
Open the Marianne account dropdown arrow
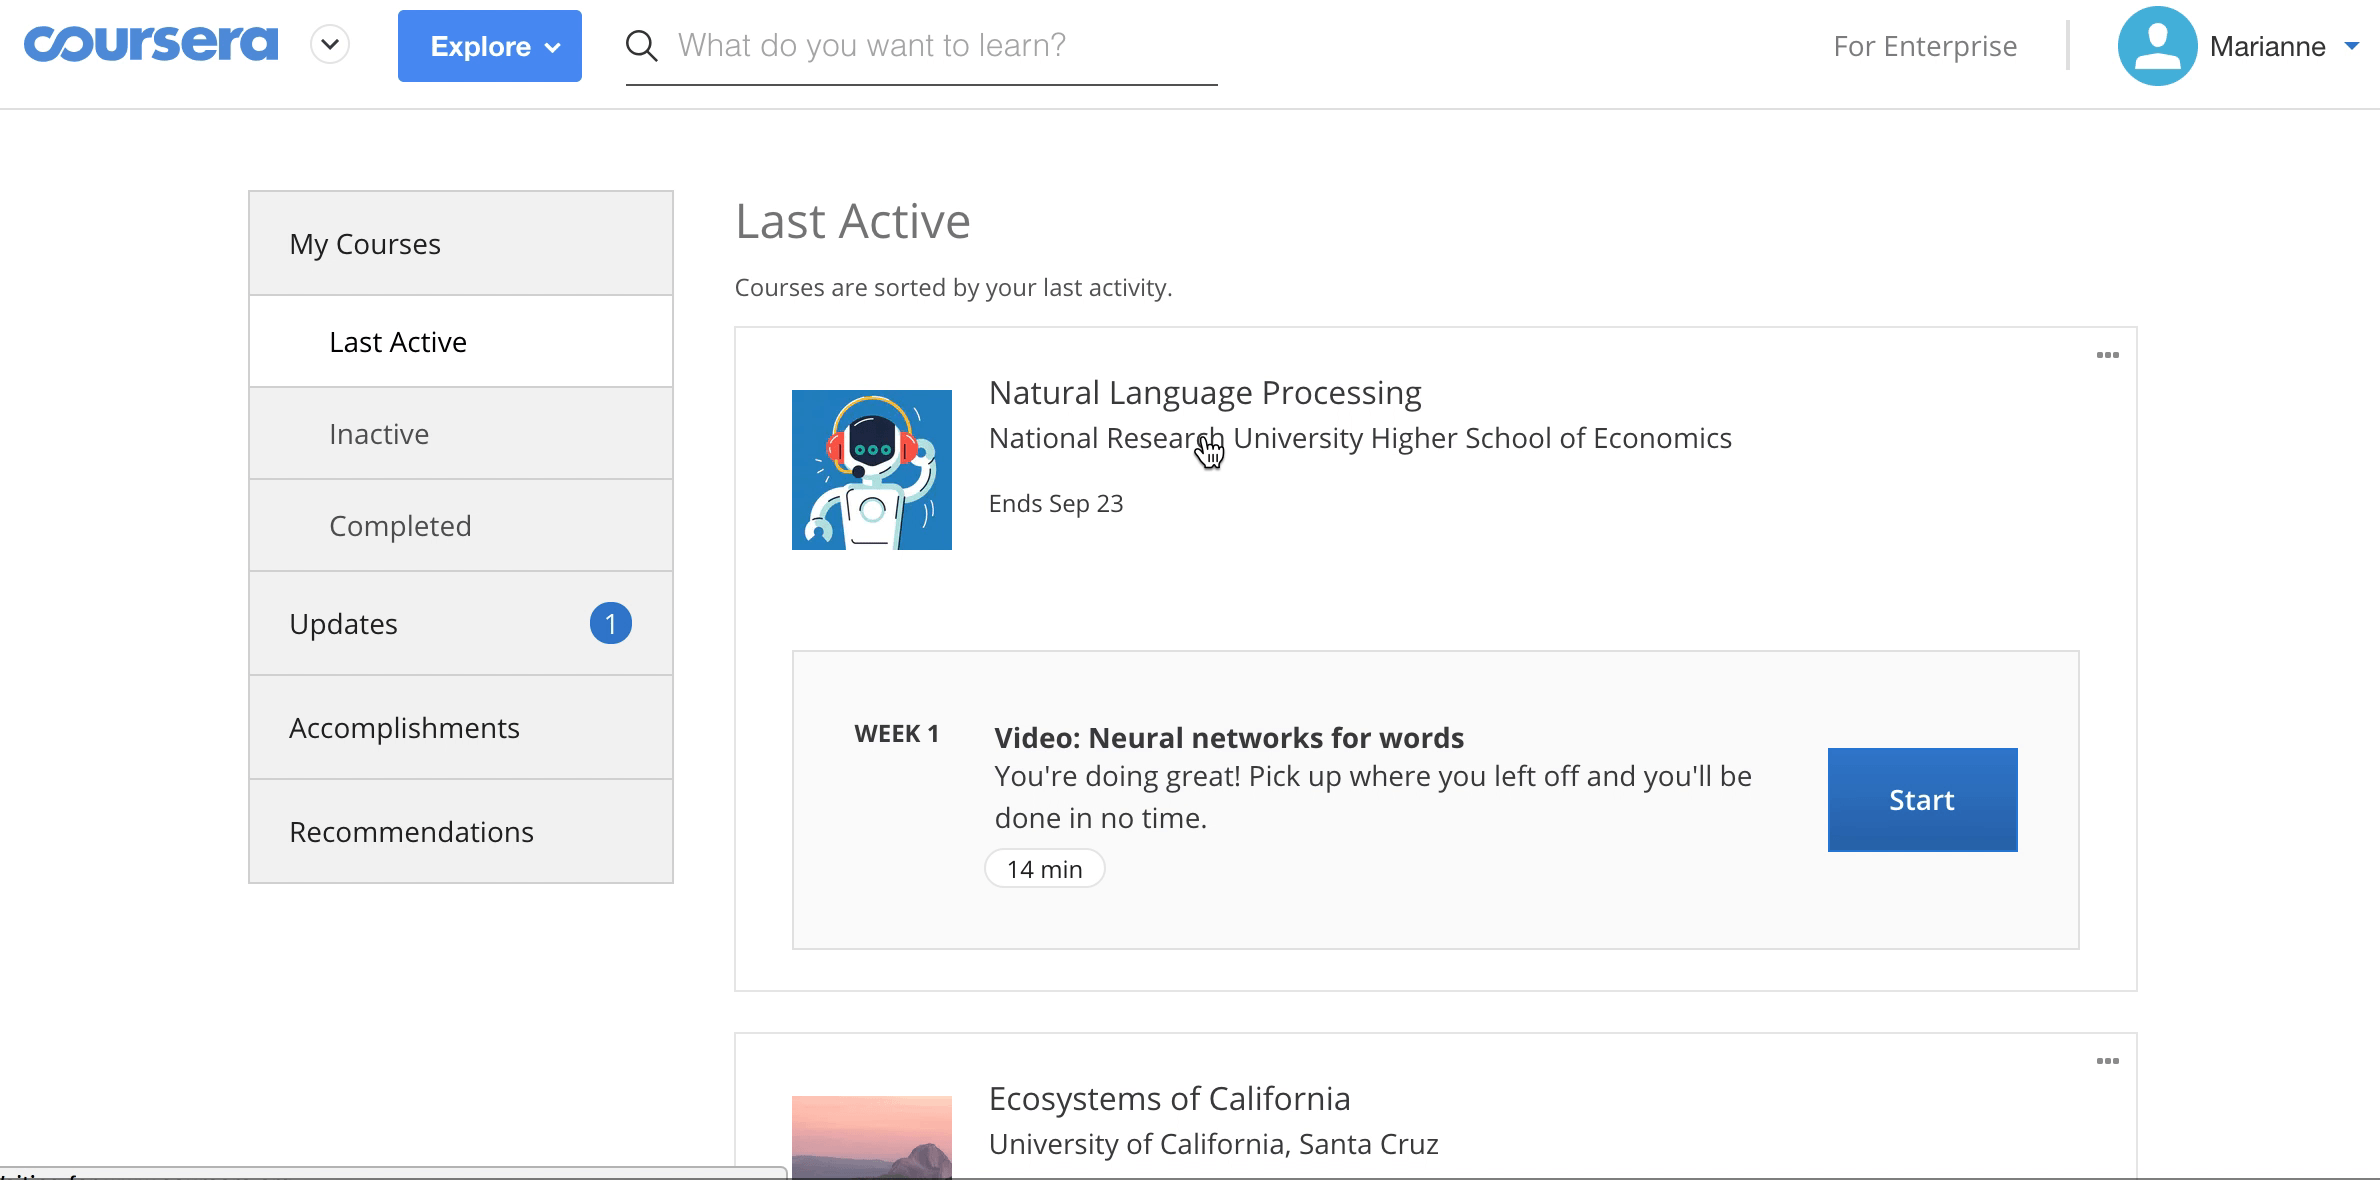2352,46
